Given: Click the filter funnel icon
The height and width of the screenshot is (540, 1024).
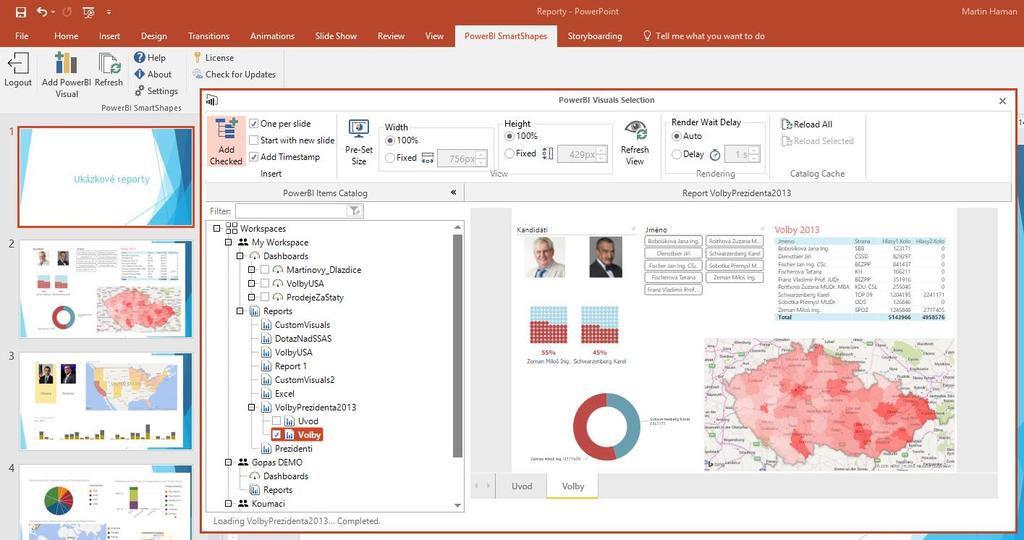Looking at the screenshot, I should coord(353,210).
